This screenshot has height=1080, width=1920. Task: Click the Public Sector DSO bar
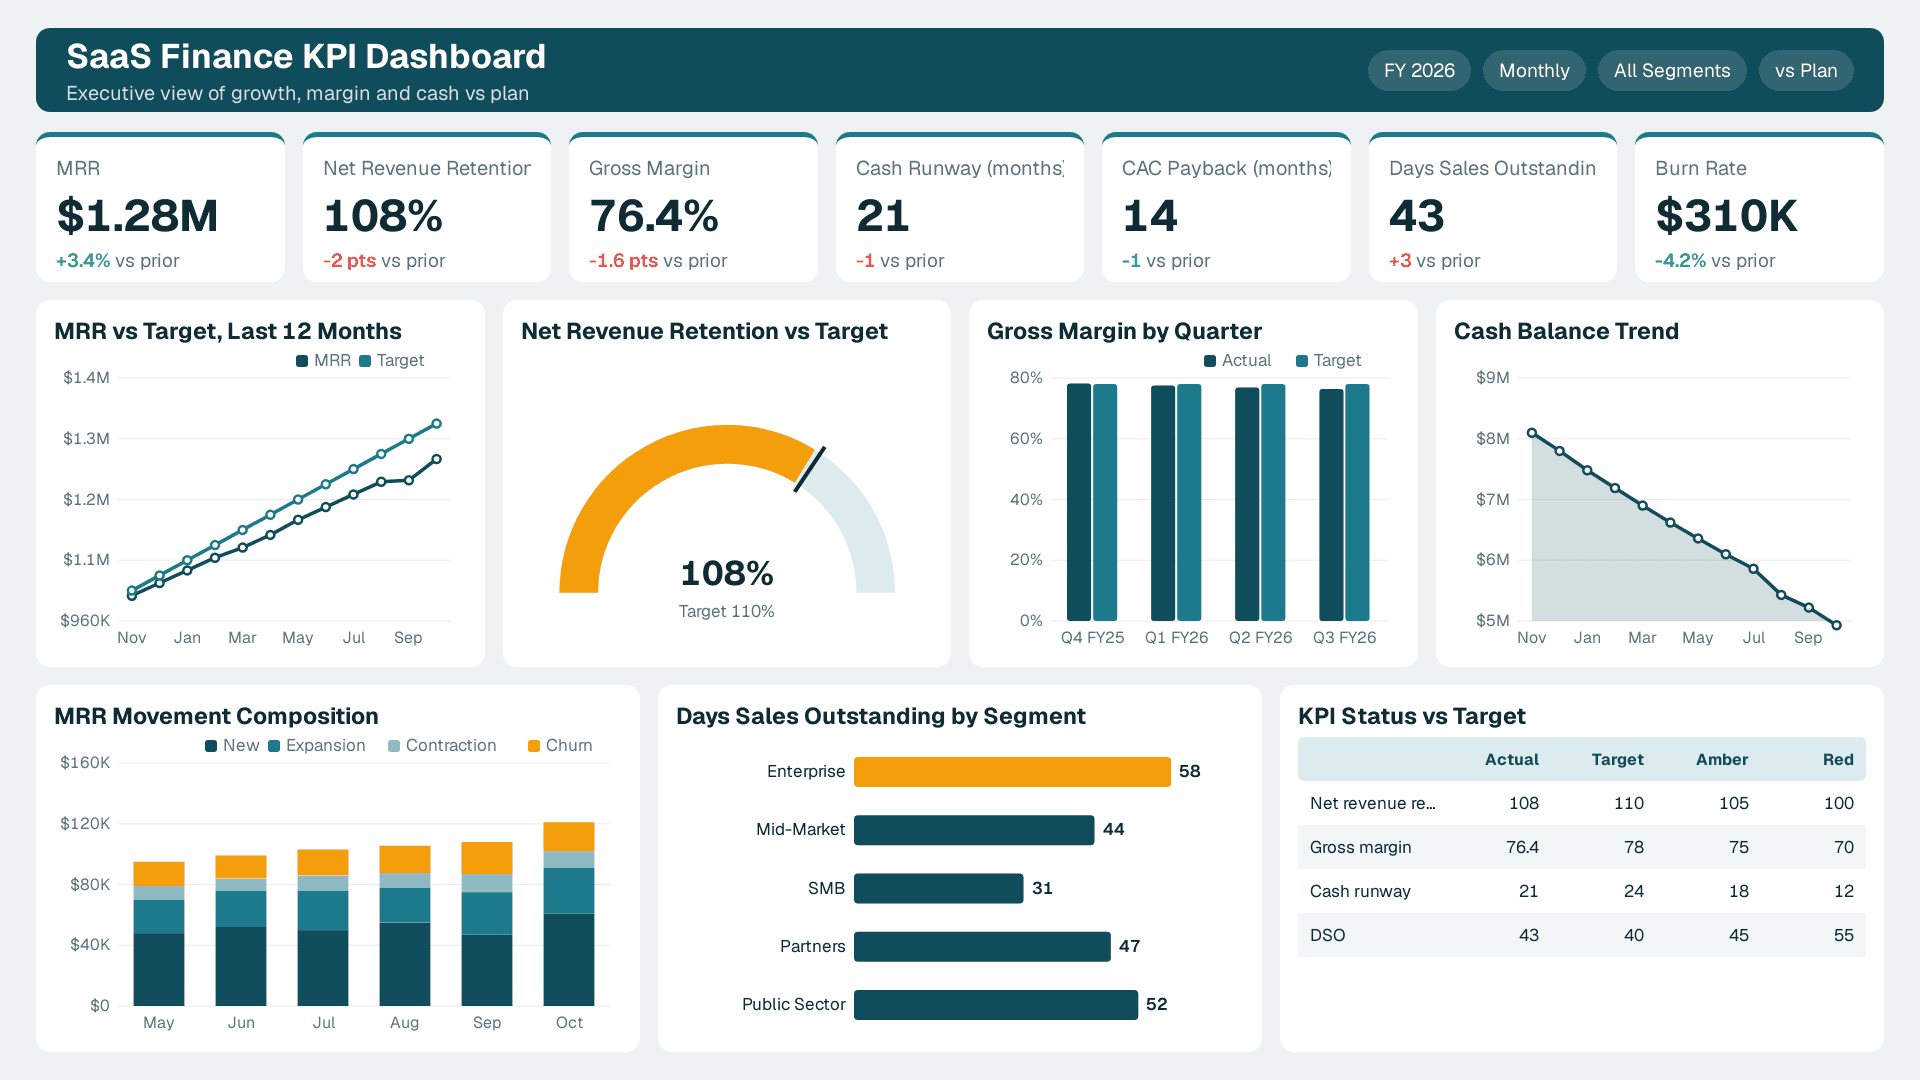pos(996,1004)
